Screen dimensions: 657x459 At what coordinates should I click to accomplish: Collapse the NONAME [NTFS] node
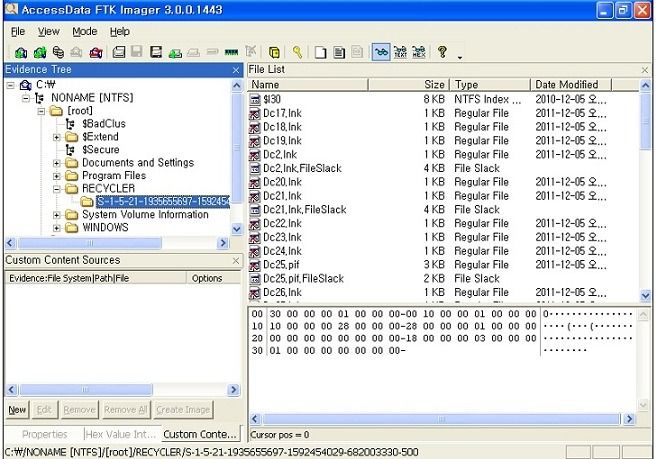pyautogui.click(x=26, y=99)
